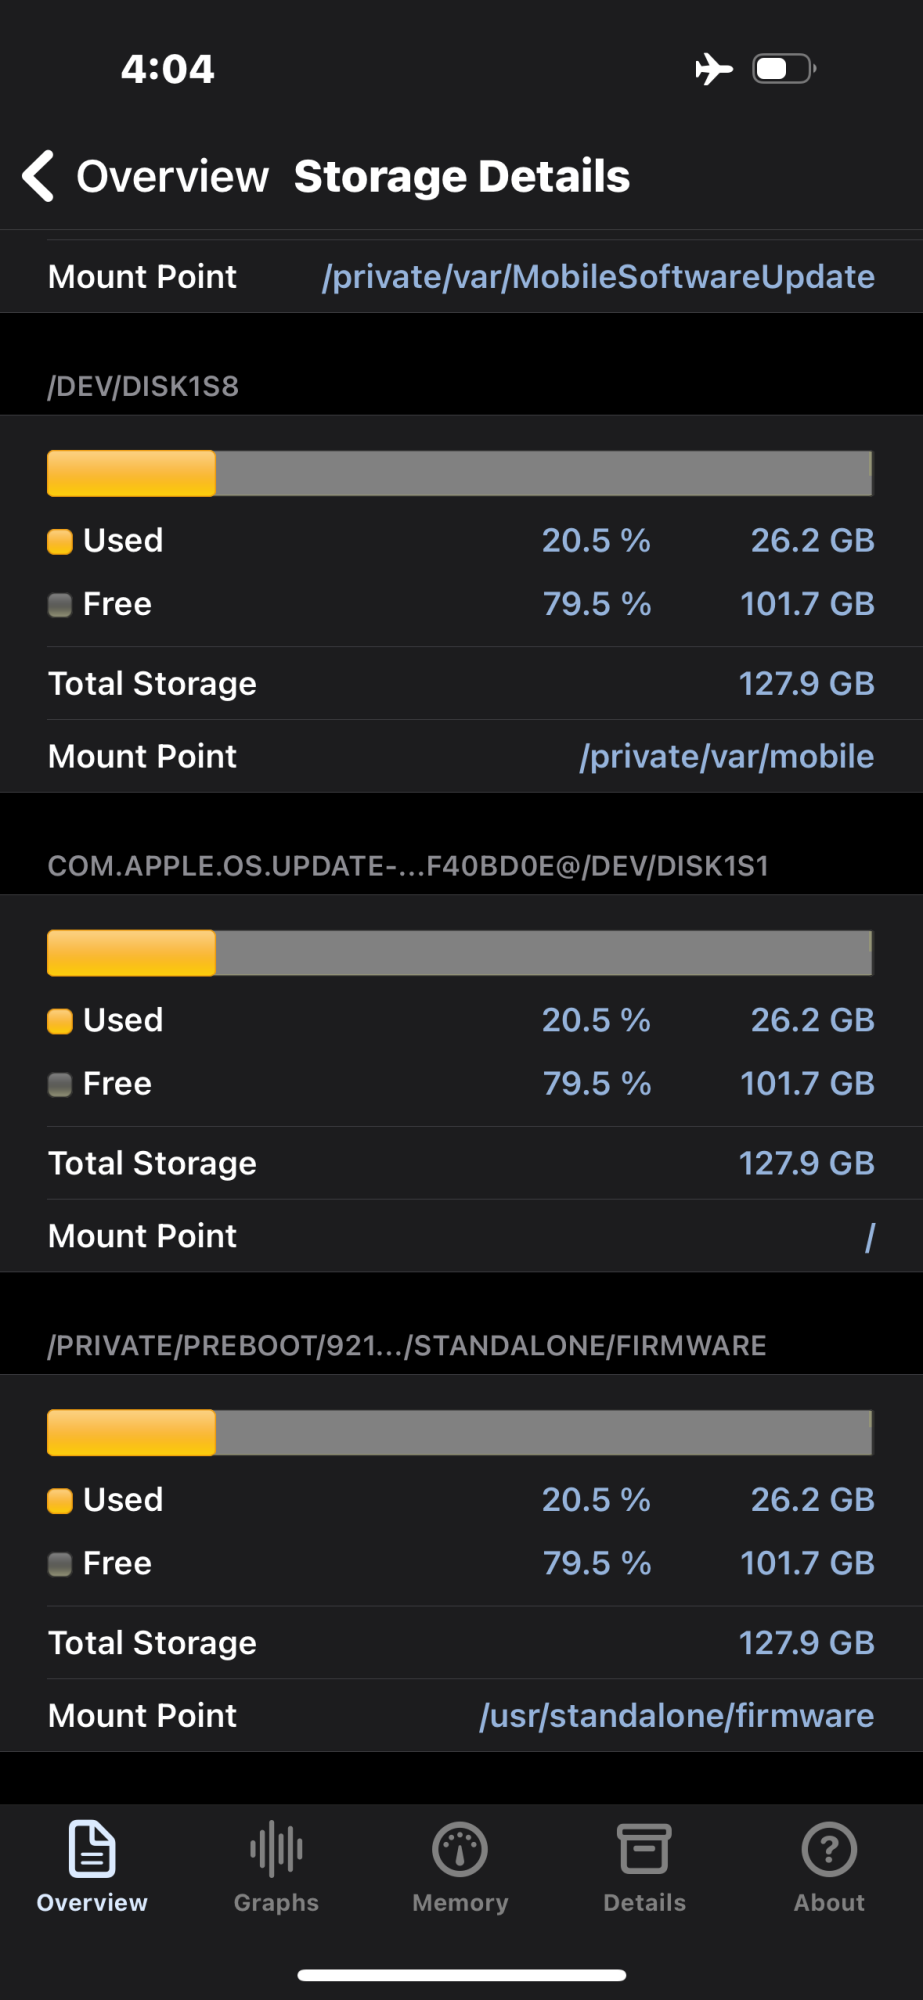
Task: Tap the battery status icon
Action: coord(784,69)
